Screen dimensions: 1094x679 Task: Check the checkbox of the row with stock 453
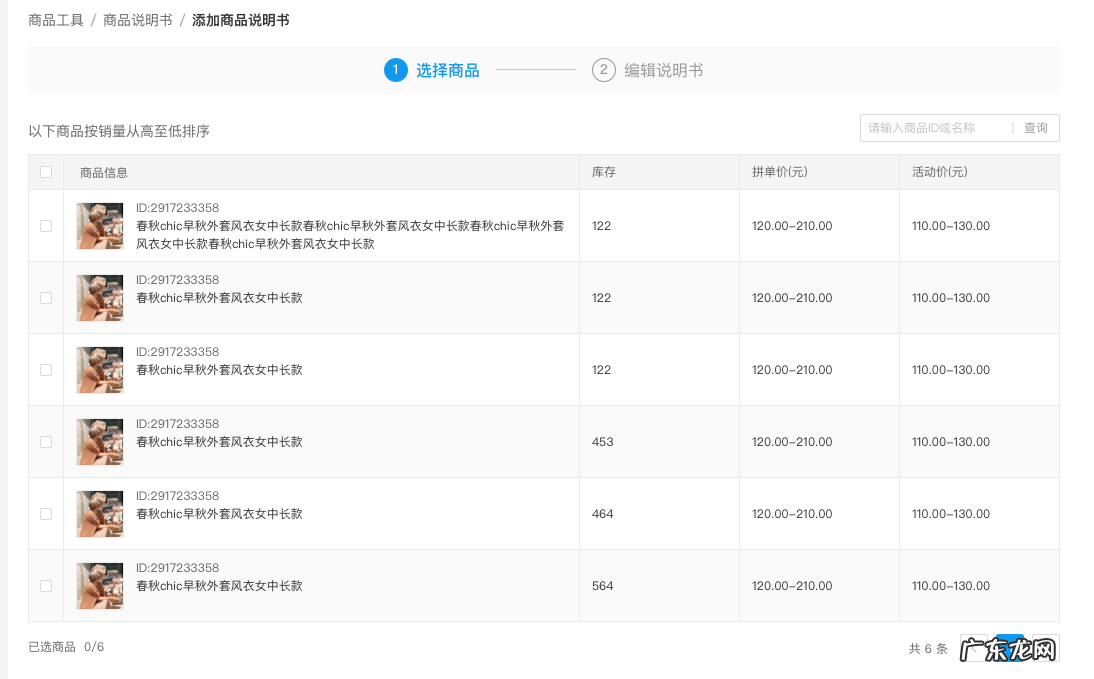pos(46,441)
